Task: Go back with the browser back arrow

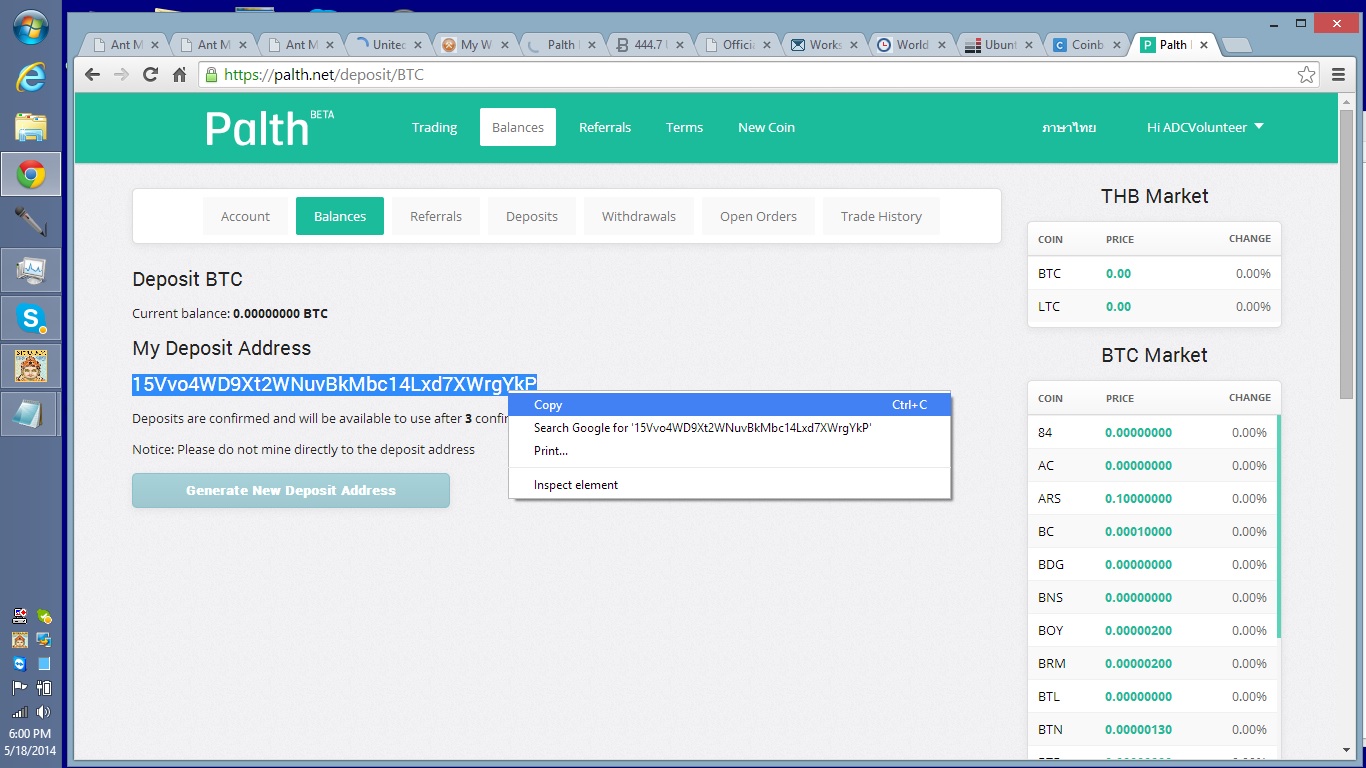Action: pyautogui.click(x=92, y=75)
